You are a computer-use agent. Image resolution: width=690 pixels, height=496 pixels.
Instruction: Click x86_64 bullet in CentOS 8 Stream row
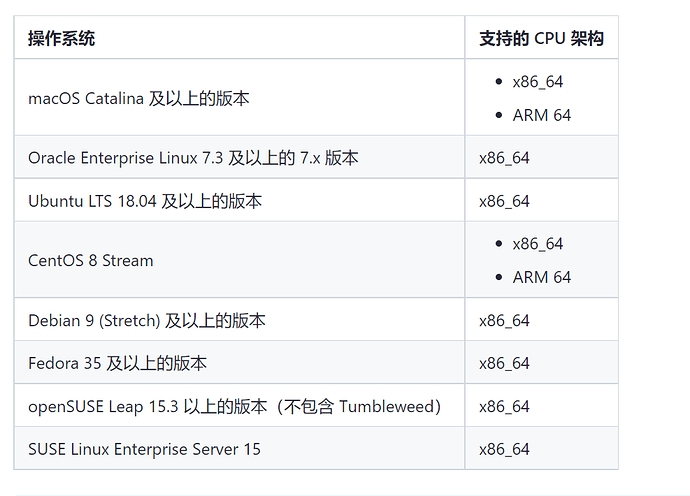(x=538, y=244)
